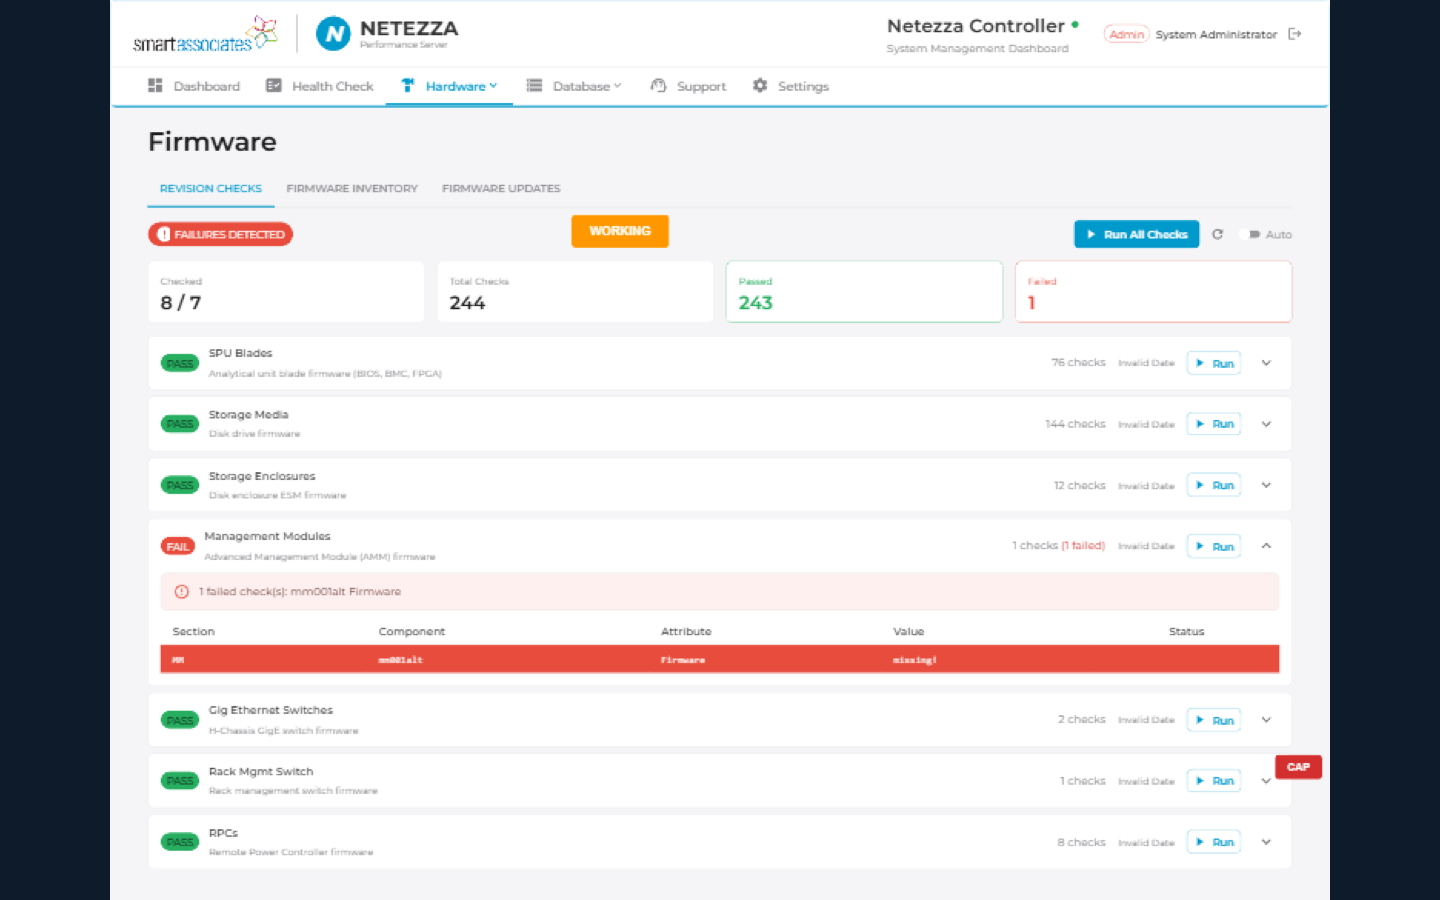Open the Database dropdown menu

pyautogui.click(x=574, y=86)
